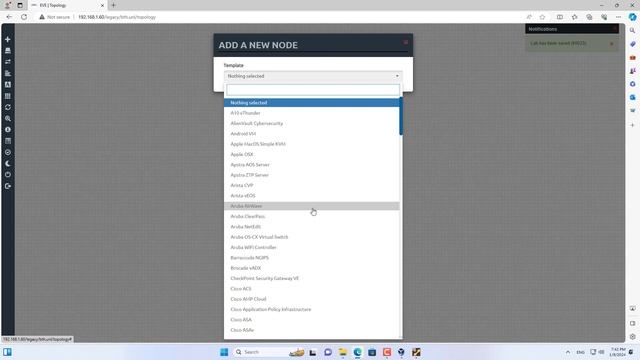Viewport: 640px width, 360px height.
Task: Select Cisco ASA entry
Action: coord(311,320)
